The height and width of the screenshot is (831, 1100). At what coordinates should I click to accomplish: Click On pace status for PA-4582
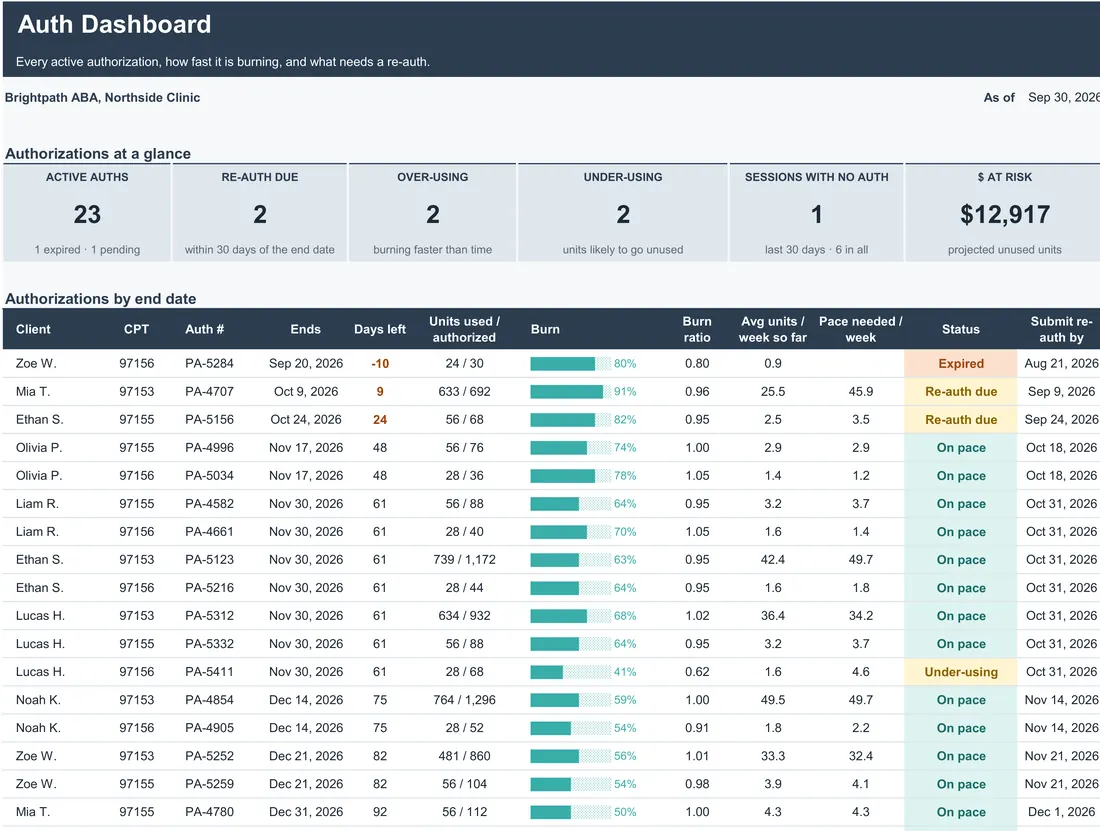961,504
